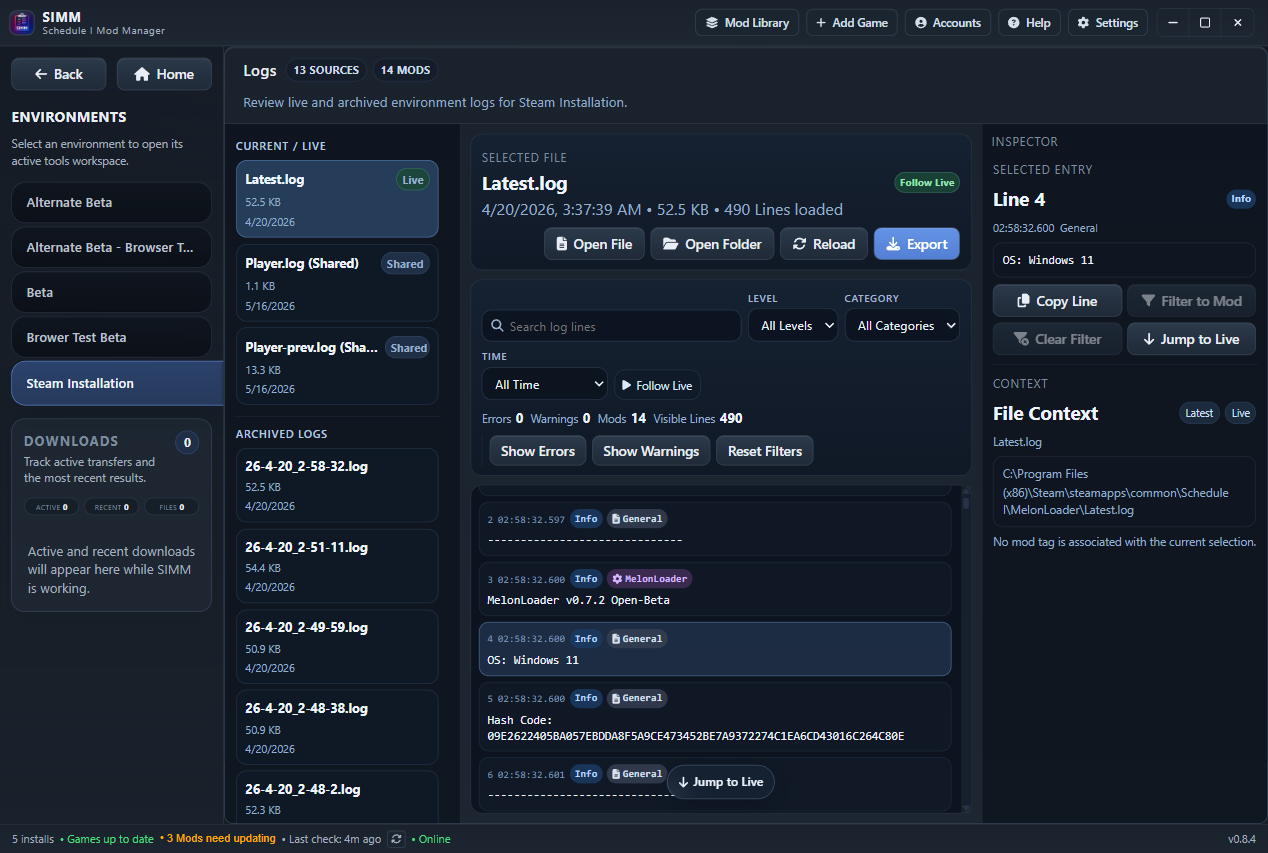The height and width of the screenshot is (853, 1268).
Task: Click Reset Filters
Action: click(765, 451)
